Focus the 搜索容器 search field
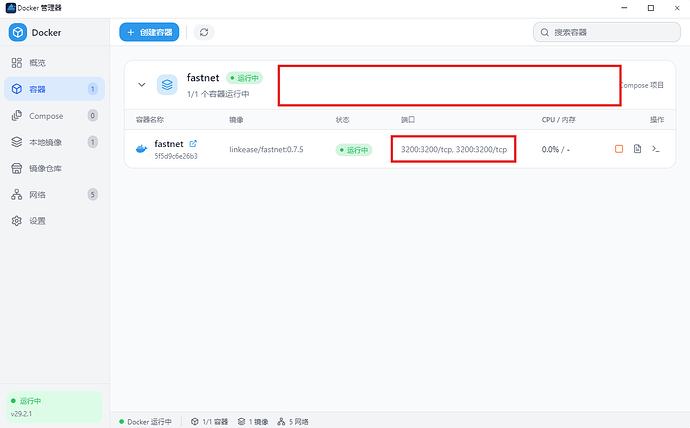 pos(607,32)
